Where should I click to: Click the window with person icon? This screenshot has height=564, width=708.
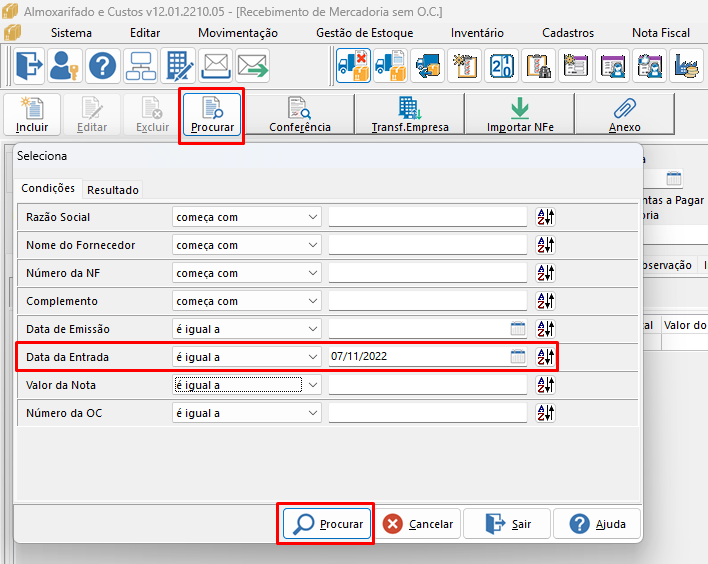(613, 66)
